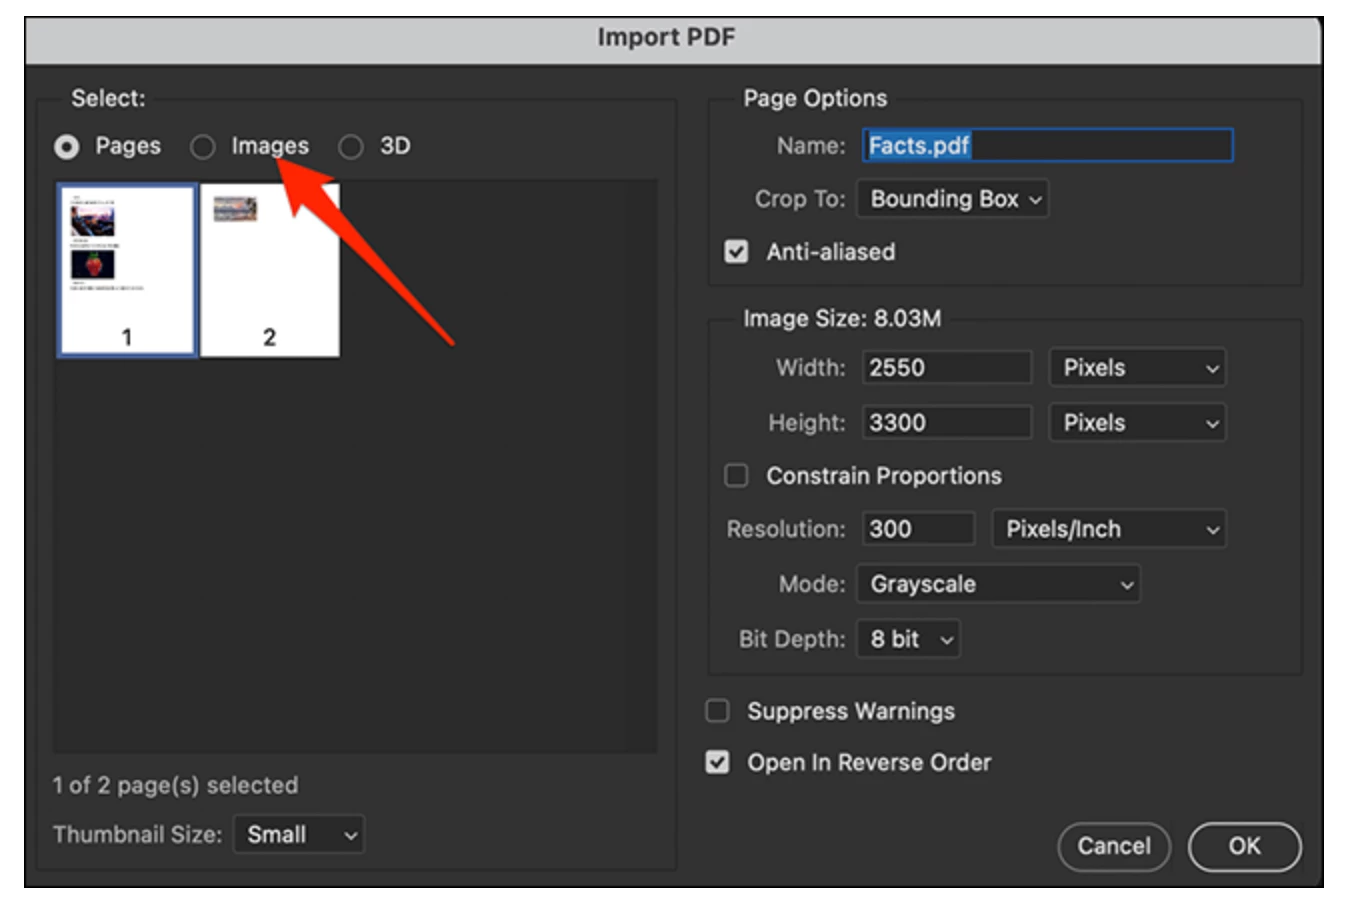
Task: Enable the Suppress Warnings checkbox
Action: pos(718,711)
